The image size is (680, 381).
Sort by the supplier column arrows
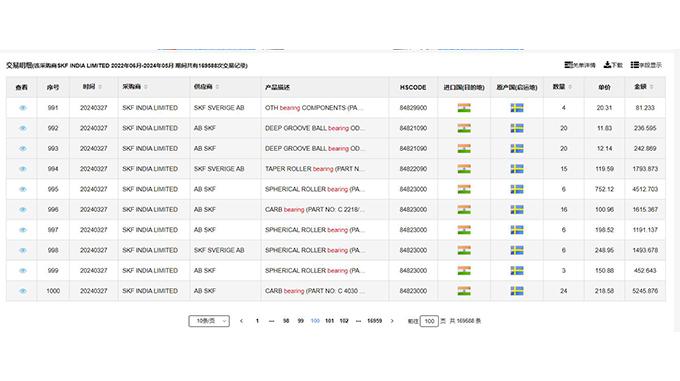tap(217, 87)
